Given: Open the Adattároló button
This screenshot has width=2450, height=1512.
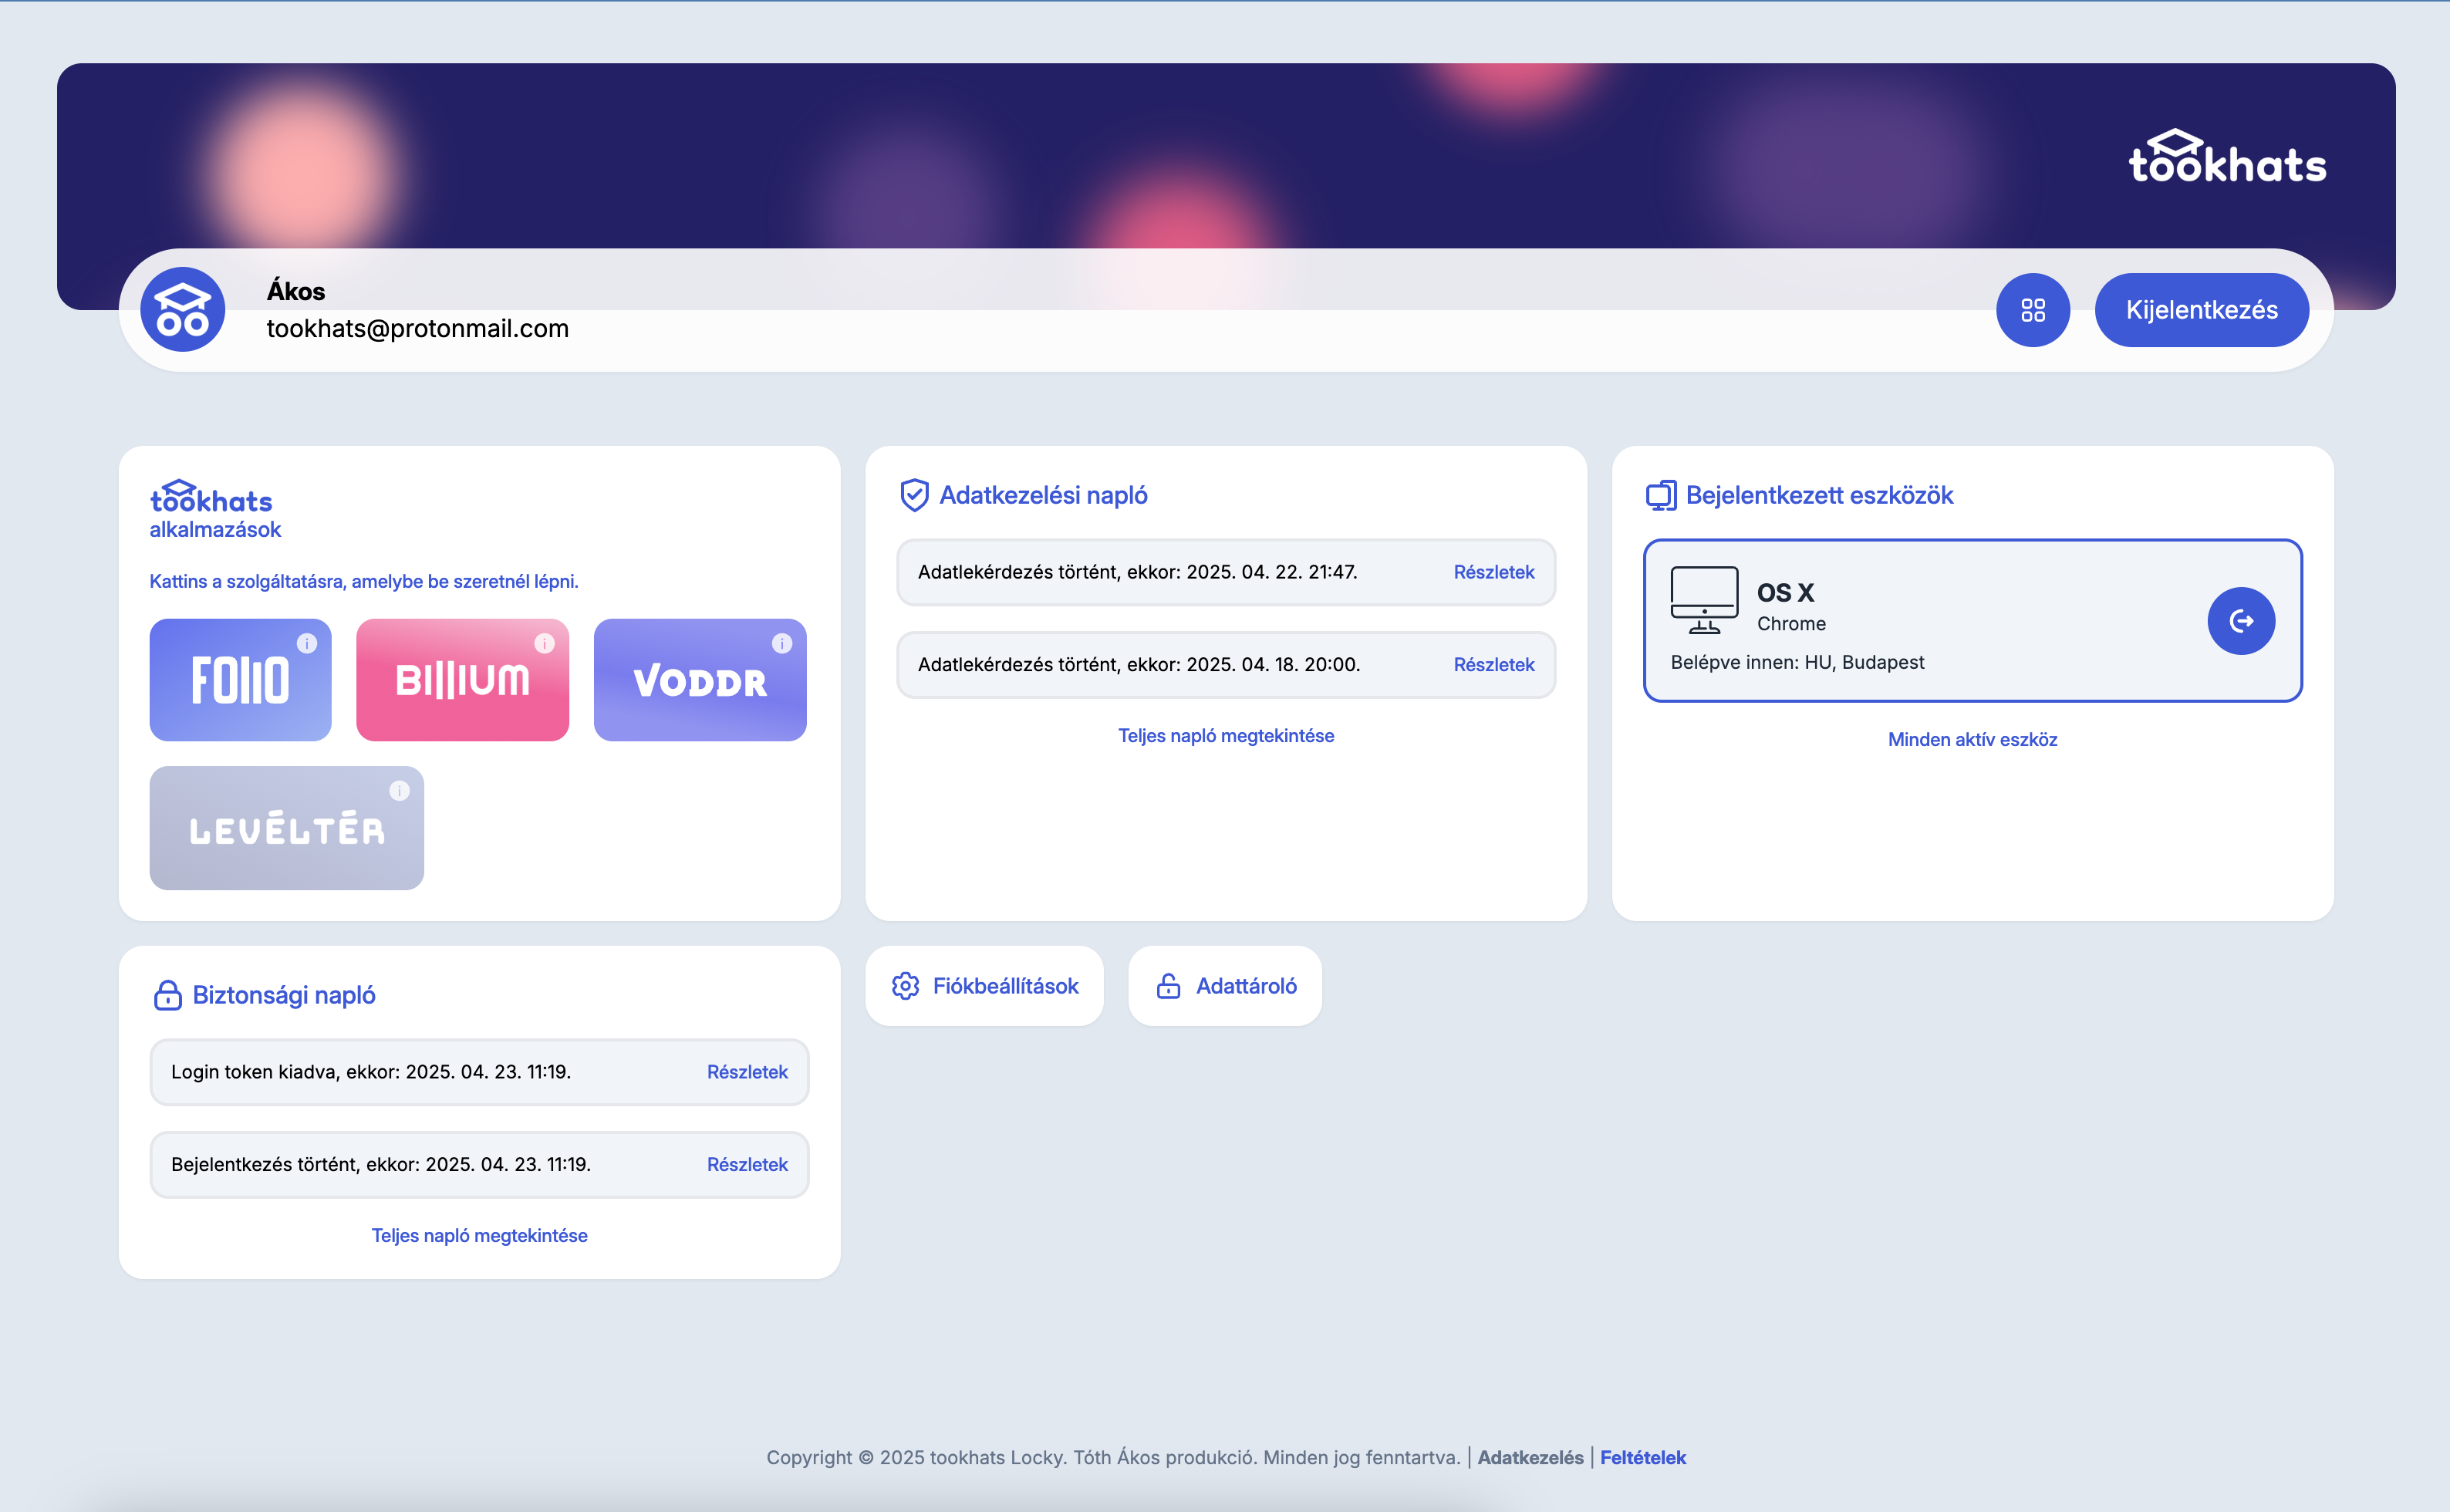Looking at the screenshot, I should (1225, 986).
